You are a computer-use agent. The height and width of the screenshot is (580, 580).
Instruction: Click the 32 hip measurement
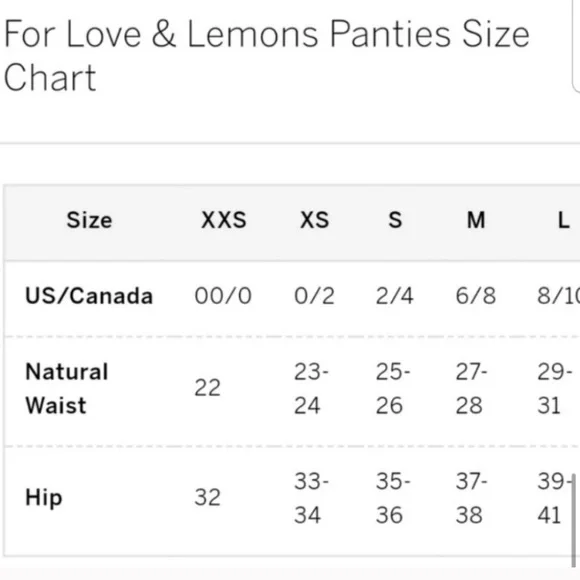(207, 498)
